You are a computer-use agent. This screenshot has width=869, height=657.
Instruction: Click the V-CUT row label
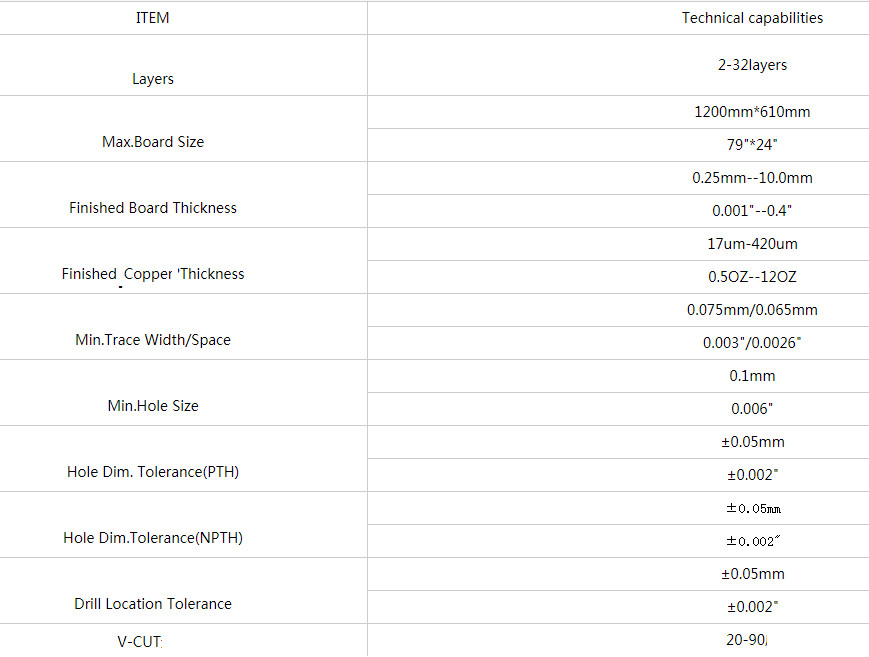(140, 642)
